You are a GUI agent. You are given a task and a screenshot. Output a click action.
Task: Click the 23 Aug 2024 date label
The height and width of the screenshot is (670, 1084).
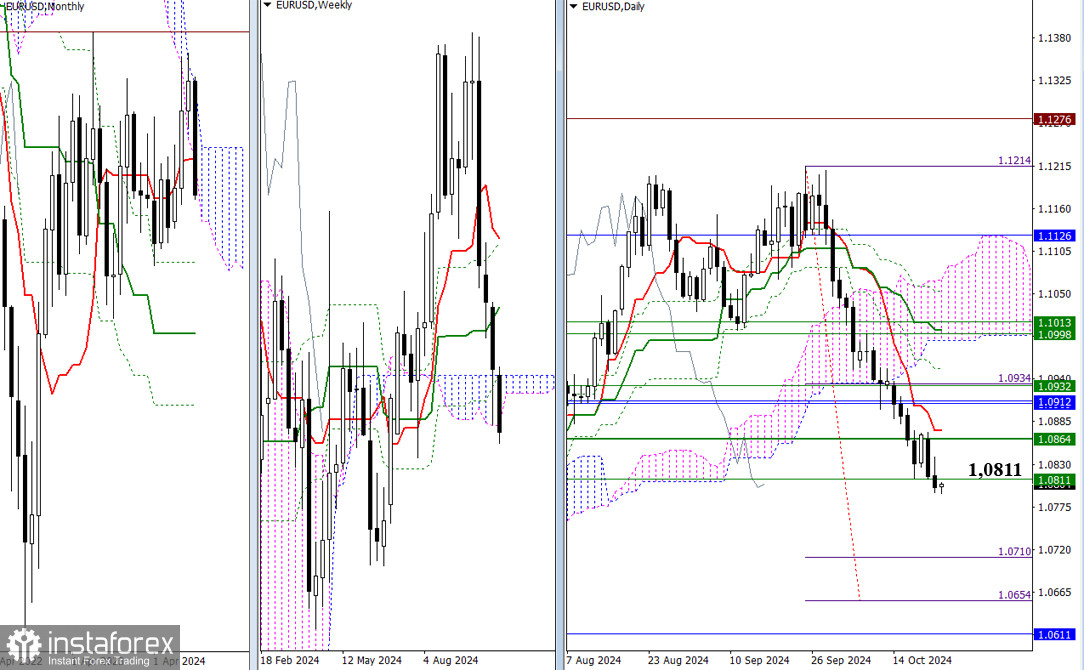(x=678, y=660)
